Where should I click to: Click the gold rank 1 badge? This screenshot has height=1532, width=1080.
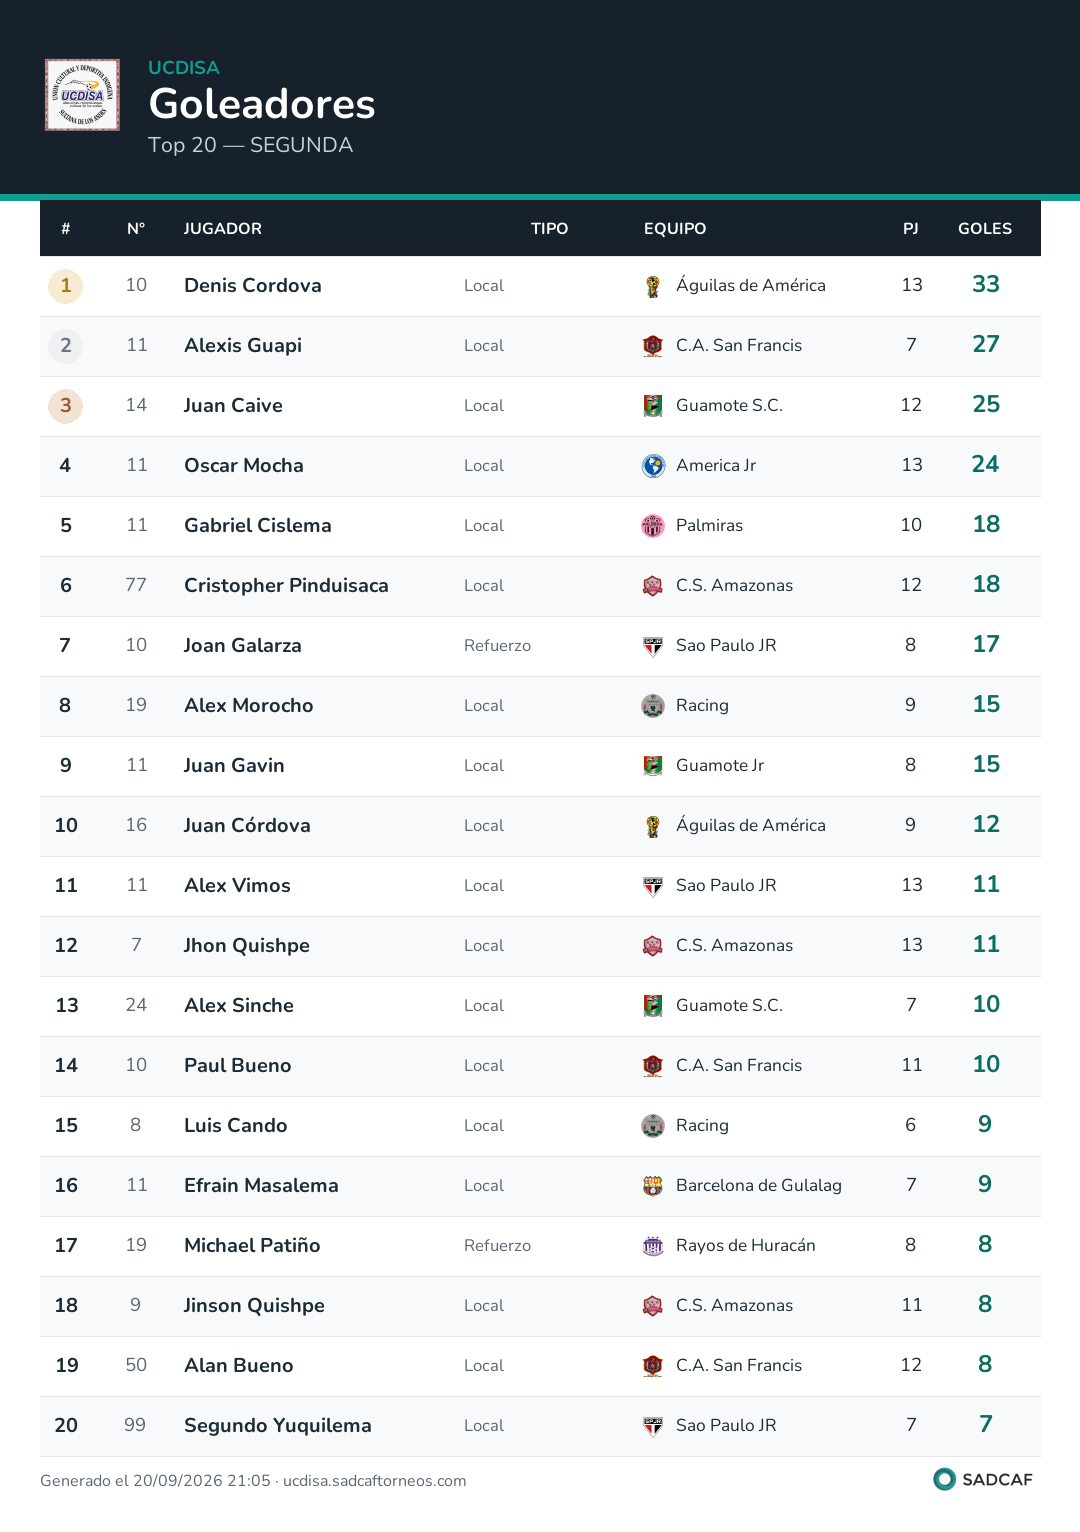pyautogui.click(x=66, y=286)
